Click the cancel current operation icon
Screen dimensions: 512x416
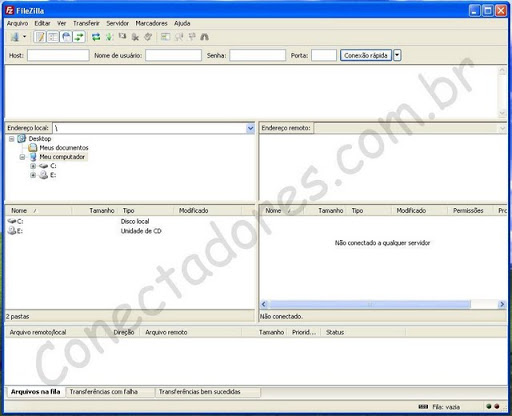point(122,36)
